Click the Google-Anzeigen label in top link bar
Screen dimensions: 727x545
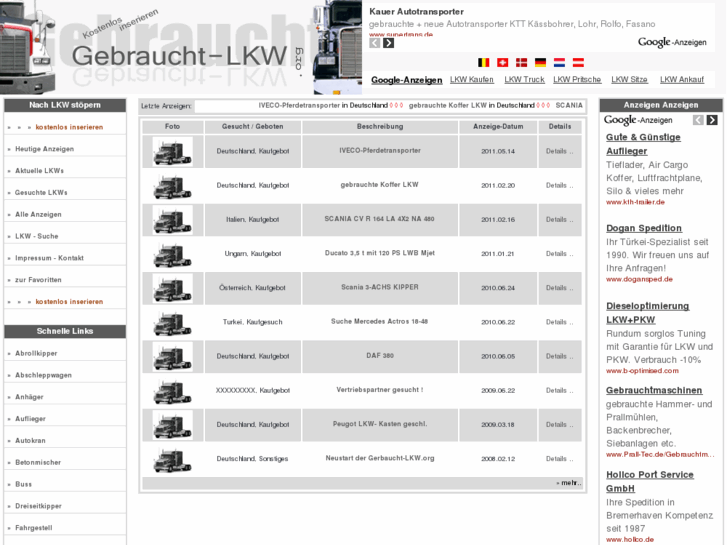407,80
